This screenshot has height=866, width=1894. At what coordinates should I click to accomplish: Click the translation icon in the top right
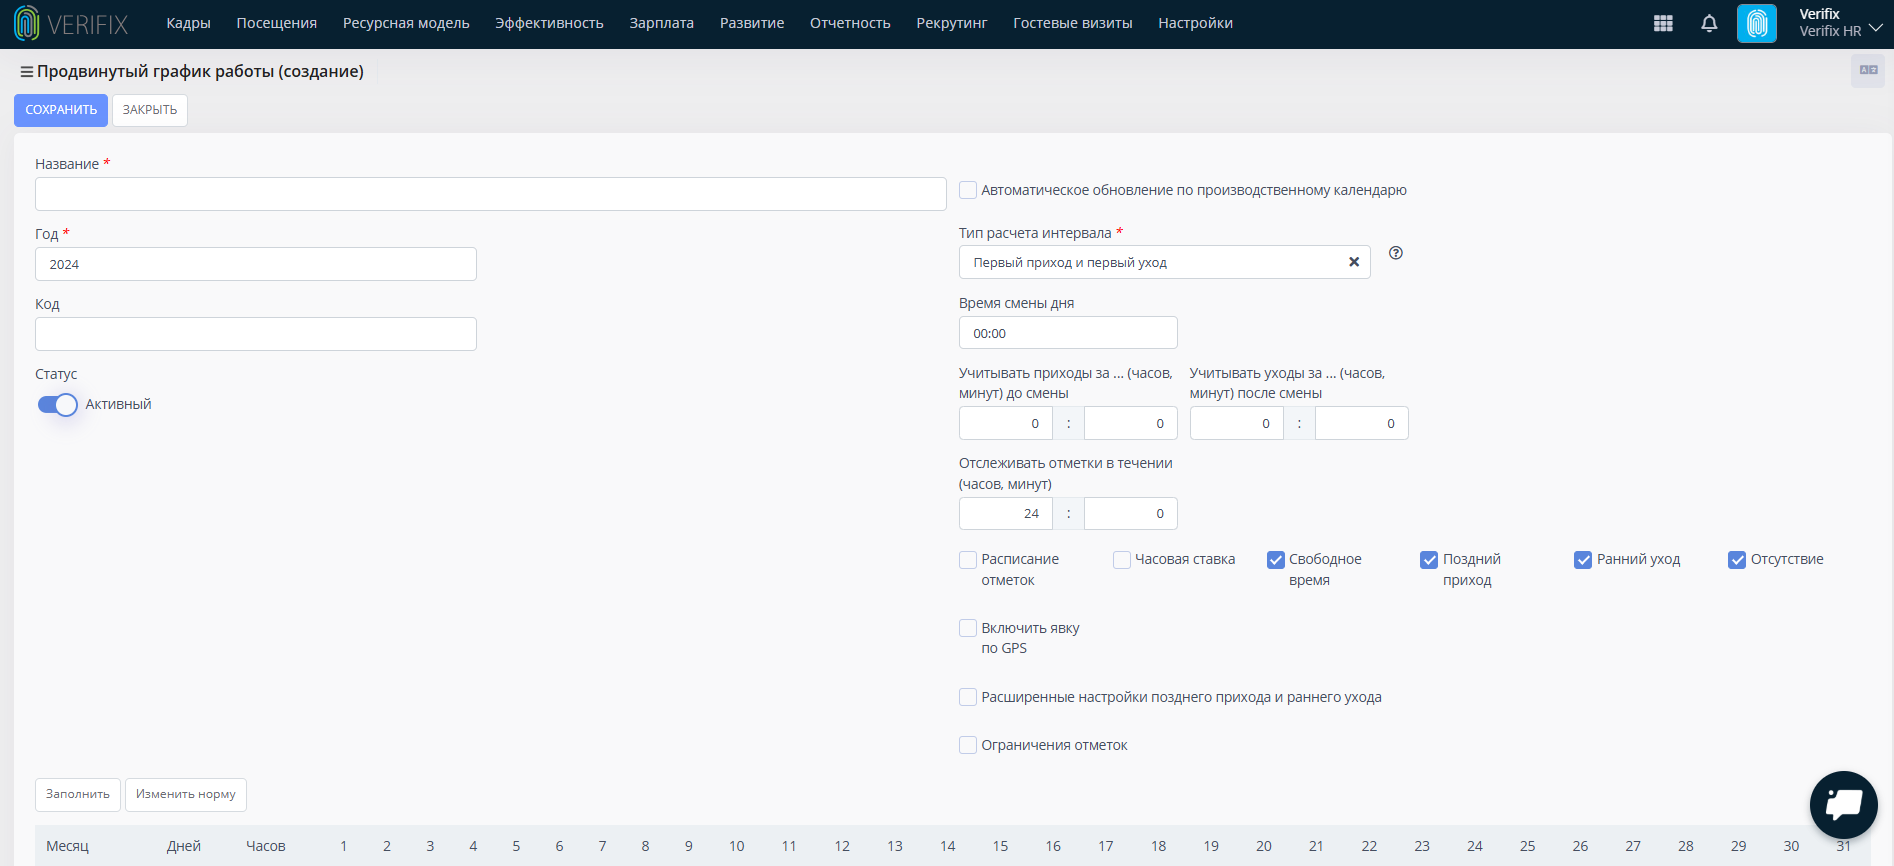(1868, 70)
